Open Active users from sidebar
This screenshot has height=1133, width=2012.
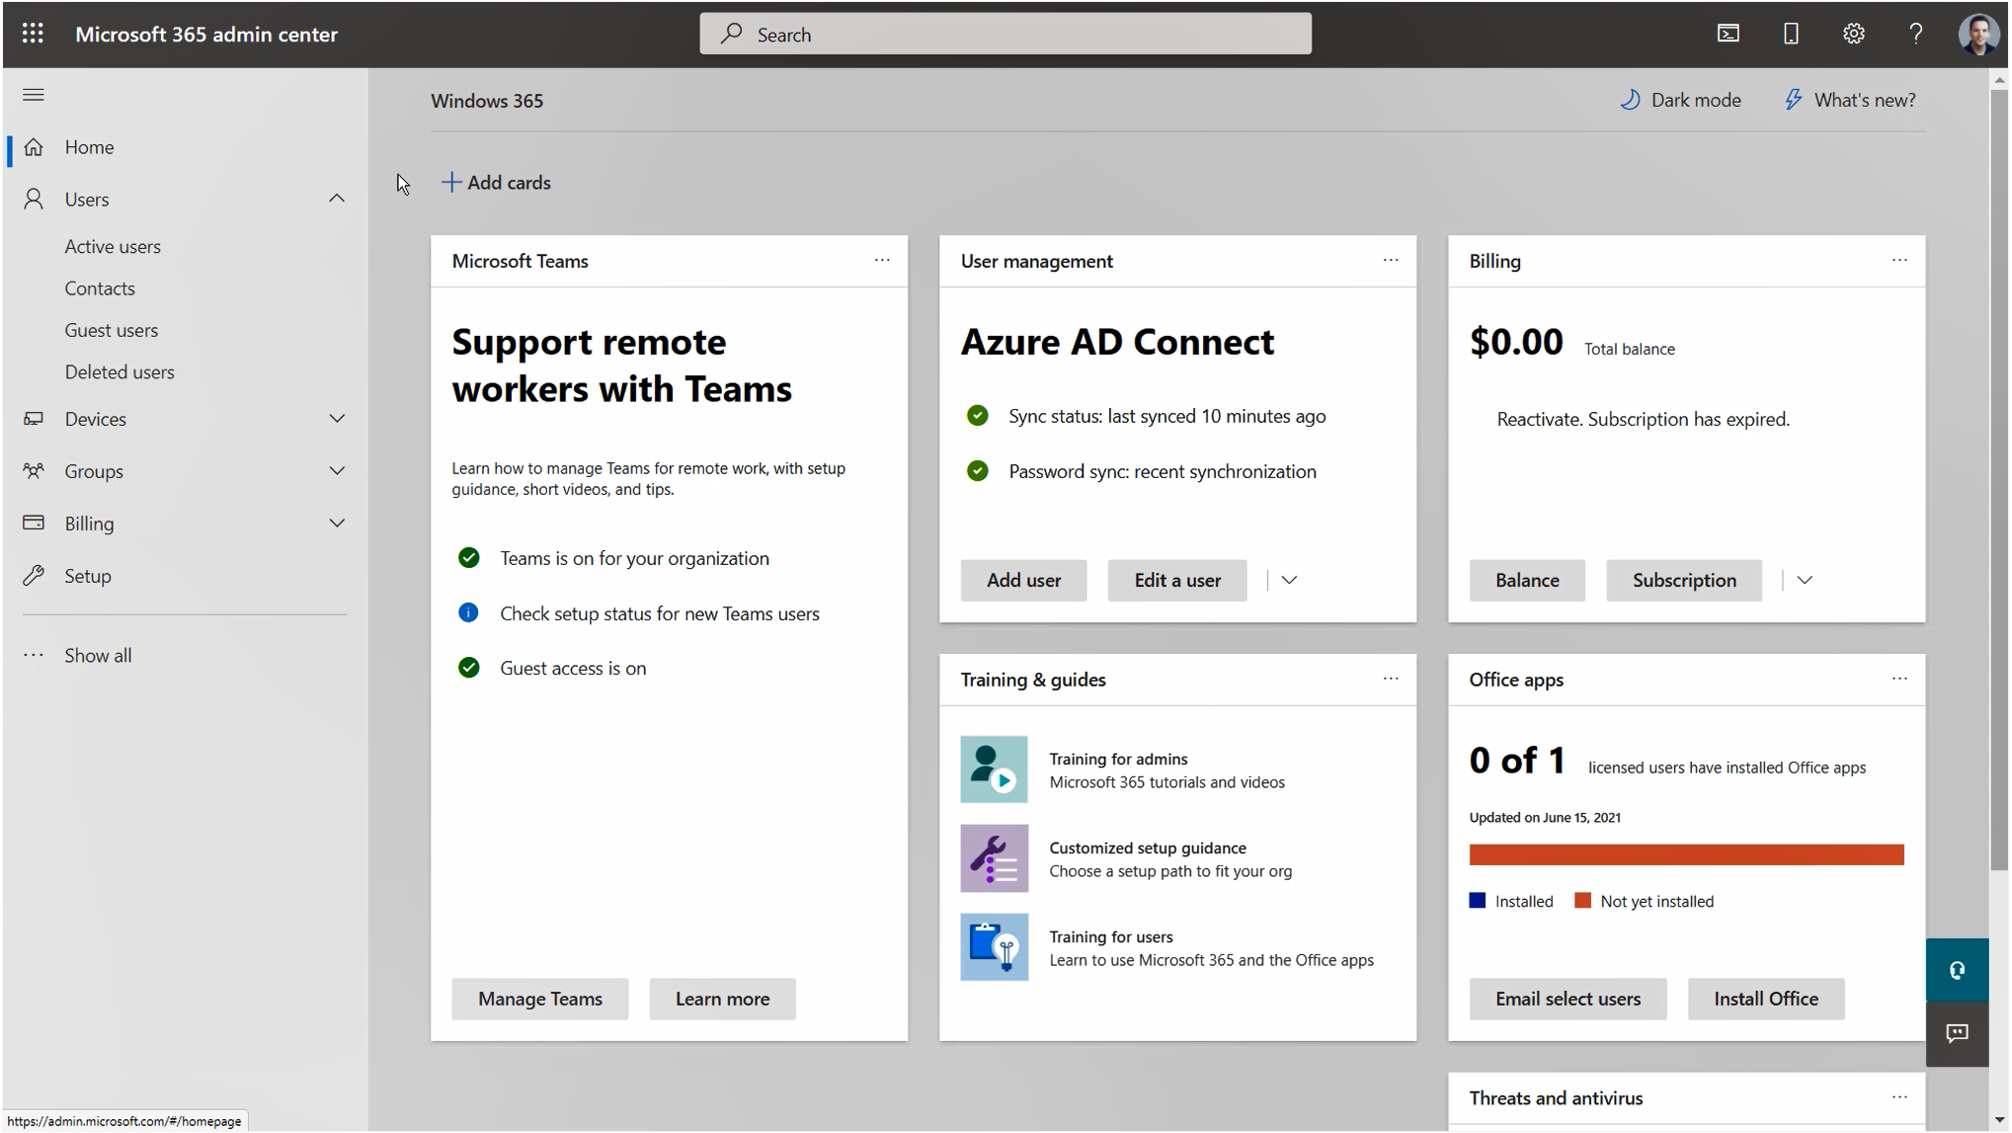coord(112,246)
